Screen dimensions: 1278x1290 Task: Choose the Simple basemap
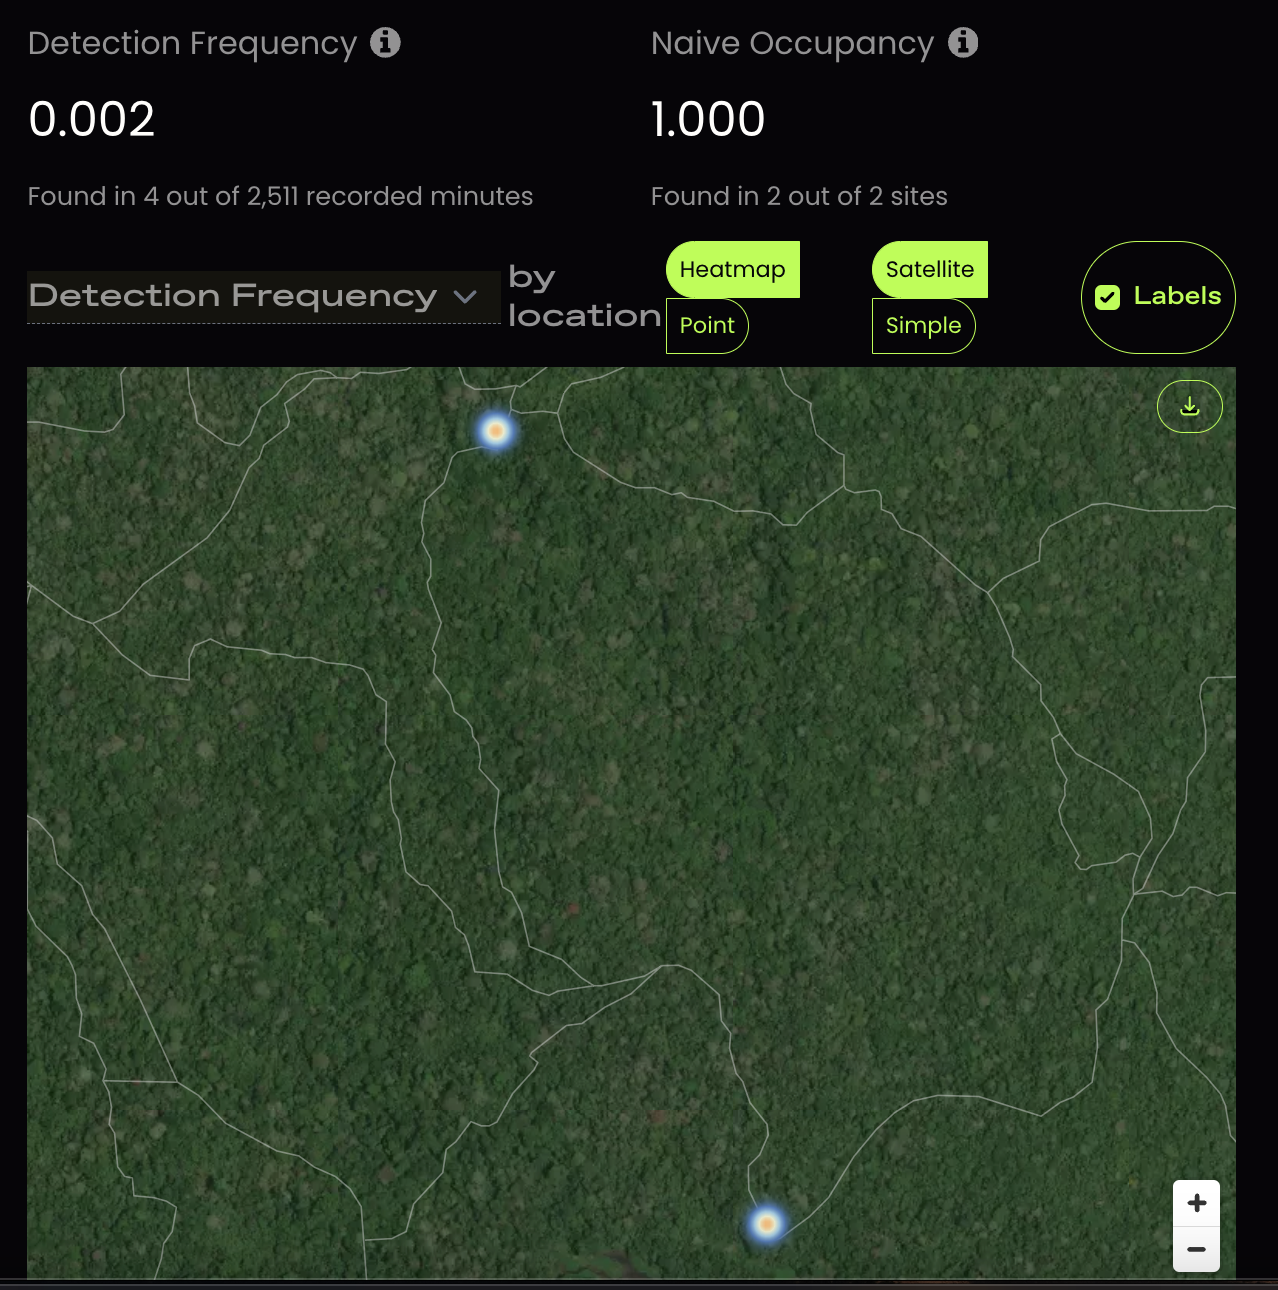(x=923, y=326)
